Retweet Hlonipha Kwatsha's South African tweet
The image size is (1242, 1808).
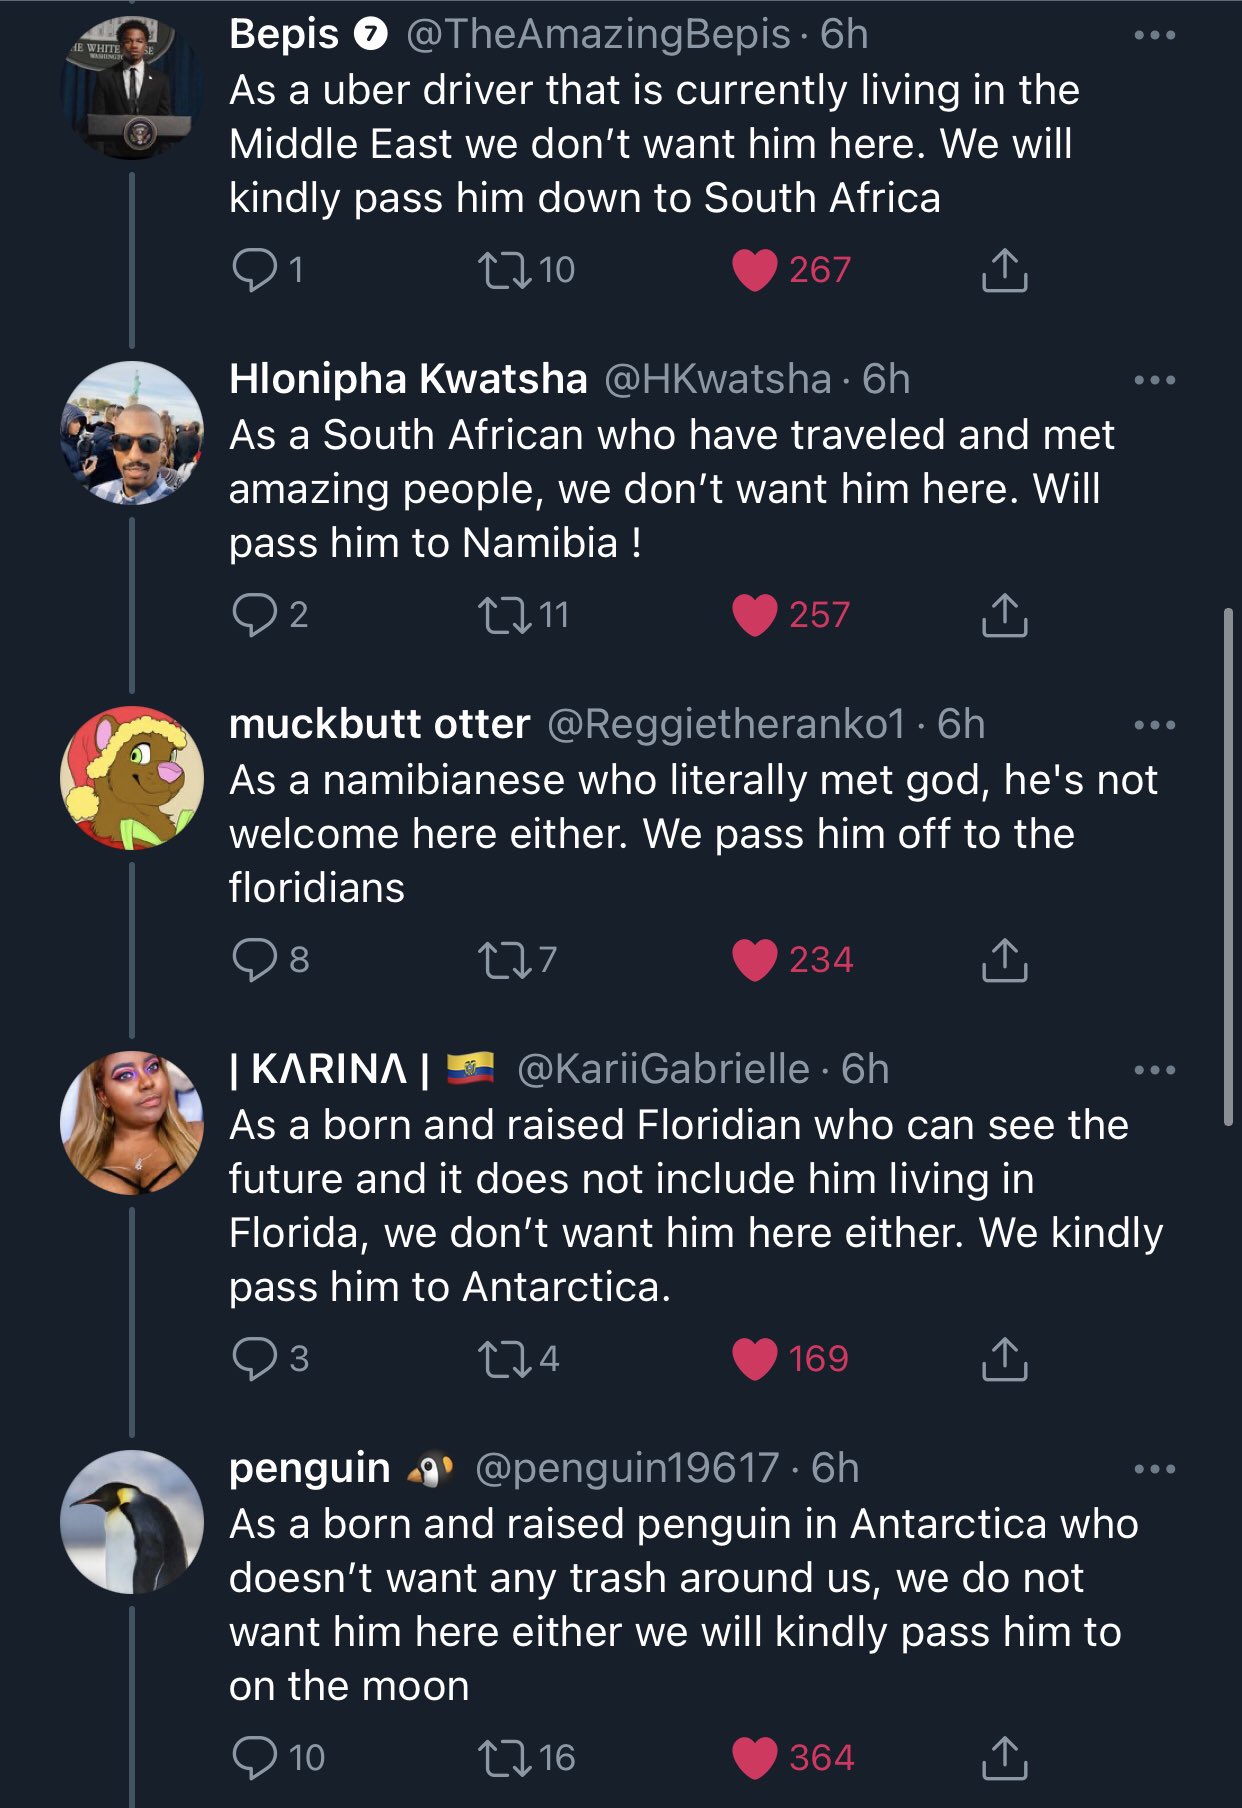504,615
